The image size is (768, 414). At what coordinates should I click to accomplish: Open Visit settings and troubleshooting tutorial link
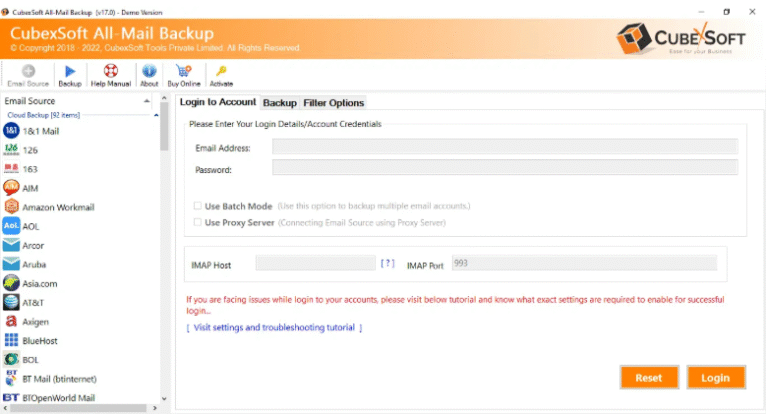coord(274,328)
